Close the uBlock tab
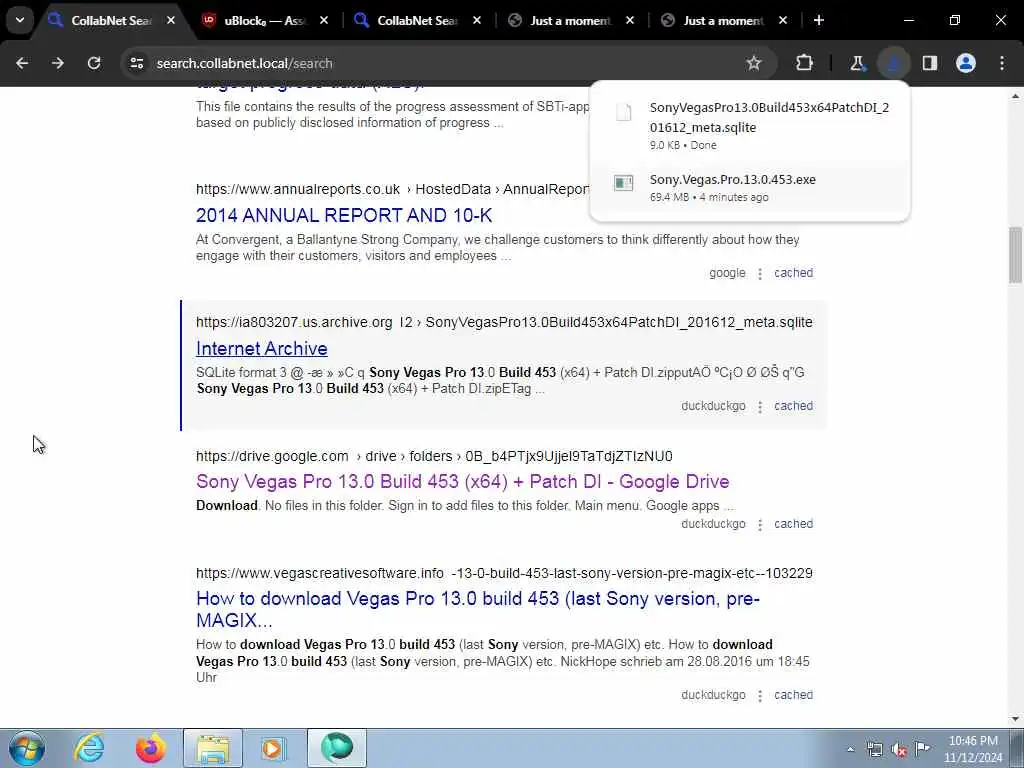 tap(324, 20)
